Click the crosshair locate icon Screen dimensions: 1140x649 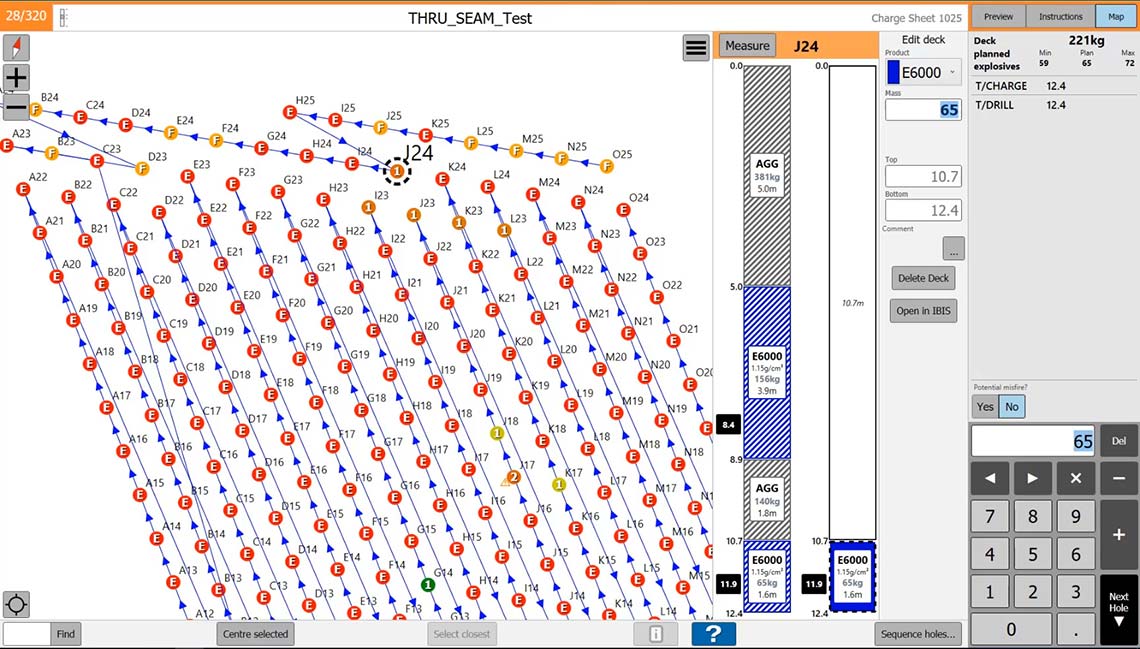point(16,604)
